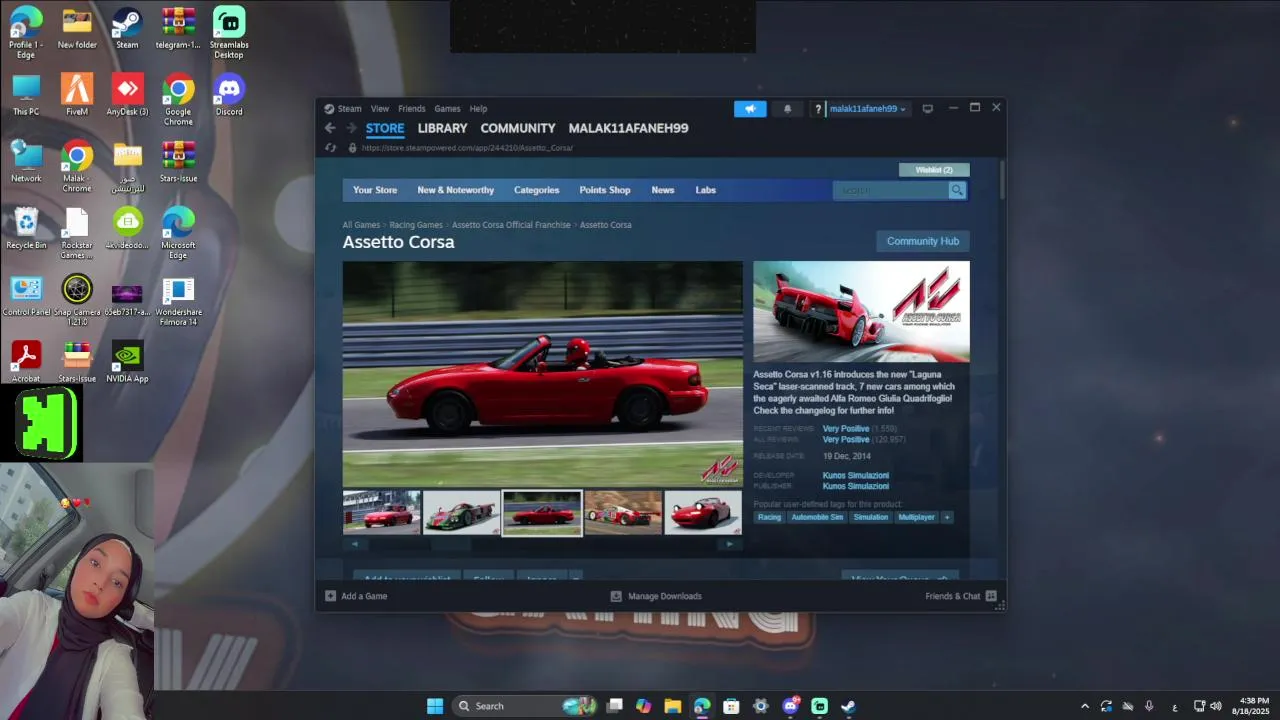Viewport: 1280px width, 720px height.
Task: Select the Multiplayer tag
Action: [x=916, y=517]
